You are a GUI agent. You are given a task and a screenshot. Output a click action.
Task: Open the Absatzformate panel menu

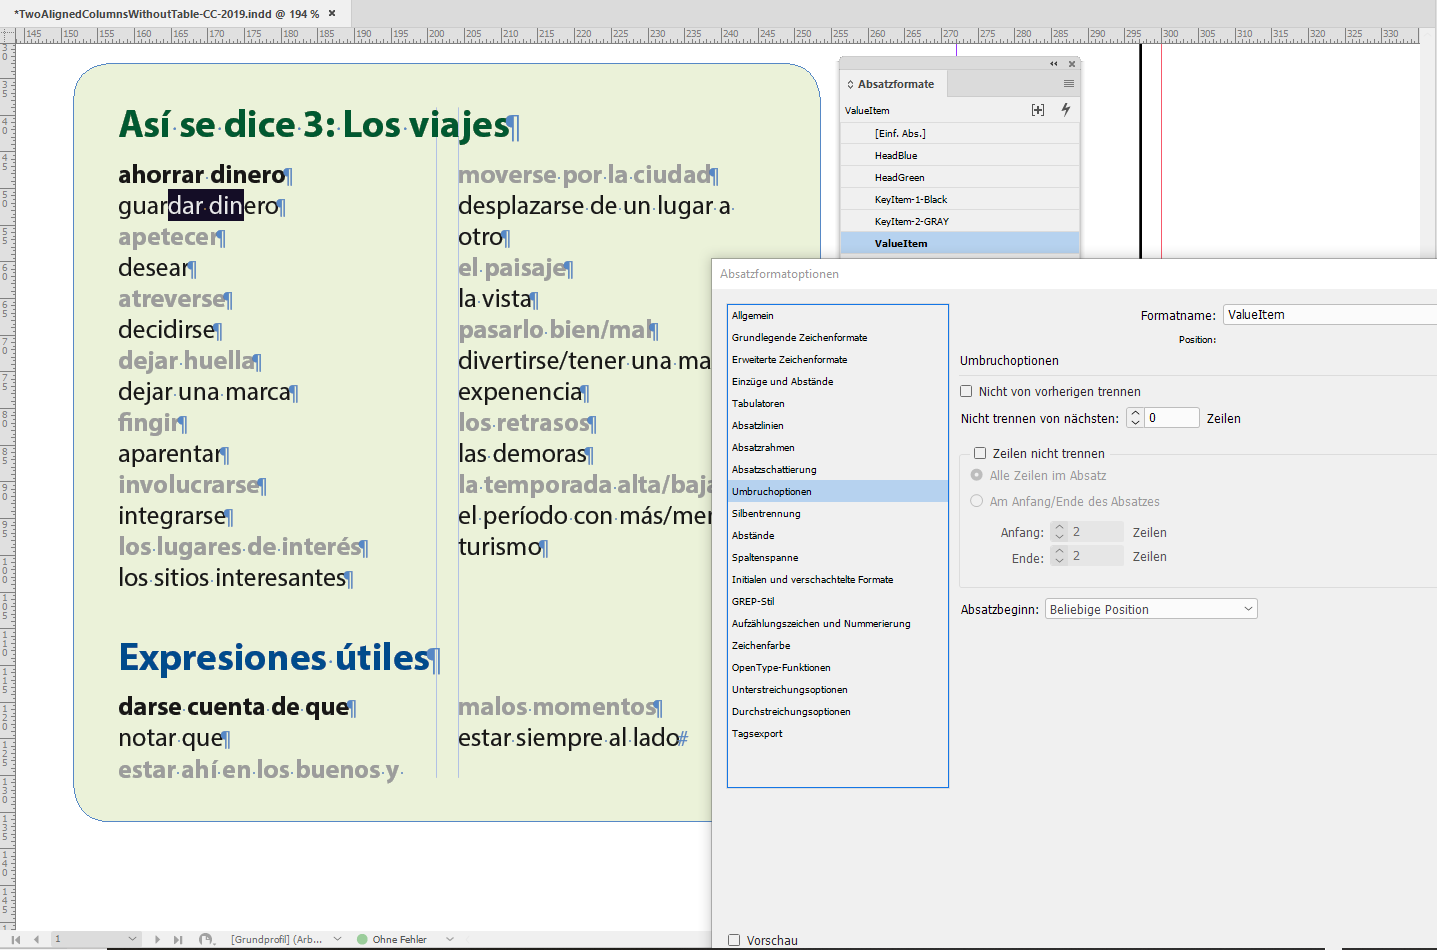1068,84
